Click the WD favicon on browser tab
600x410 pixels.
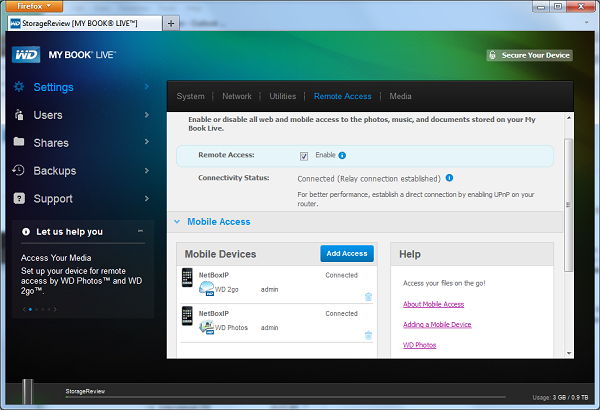[x=15, y=23]
